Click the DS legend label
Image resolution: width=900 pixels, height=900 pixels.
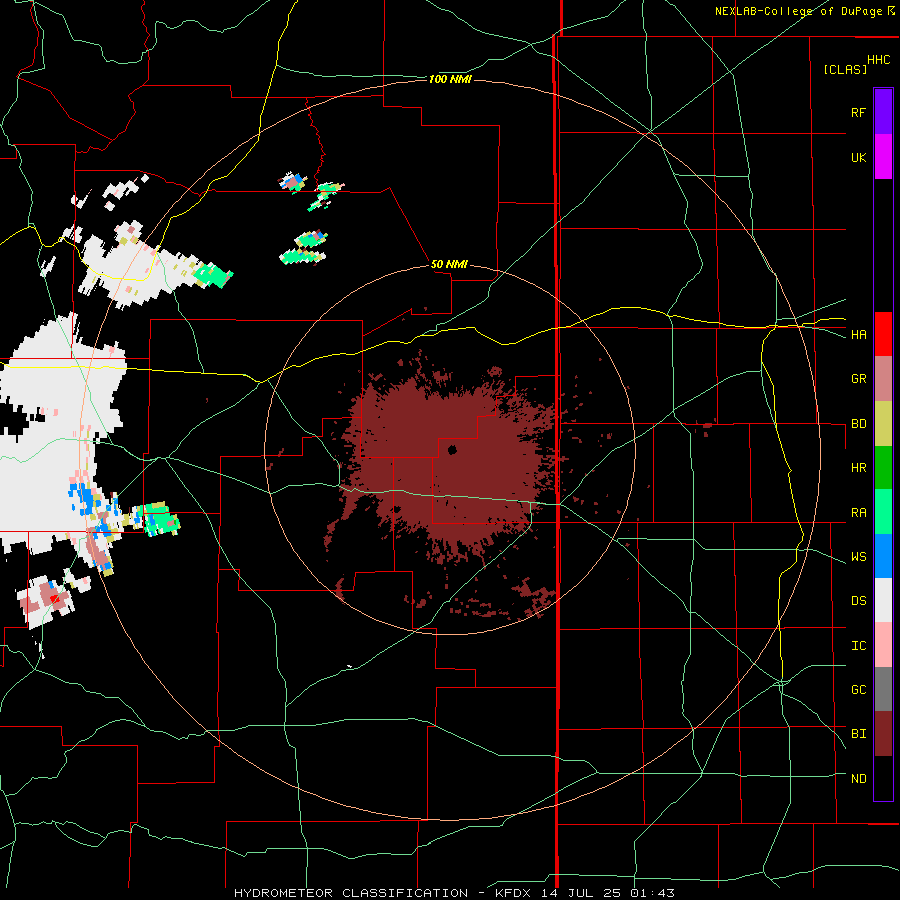click(858, 600)
